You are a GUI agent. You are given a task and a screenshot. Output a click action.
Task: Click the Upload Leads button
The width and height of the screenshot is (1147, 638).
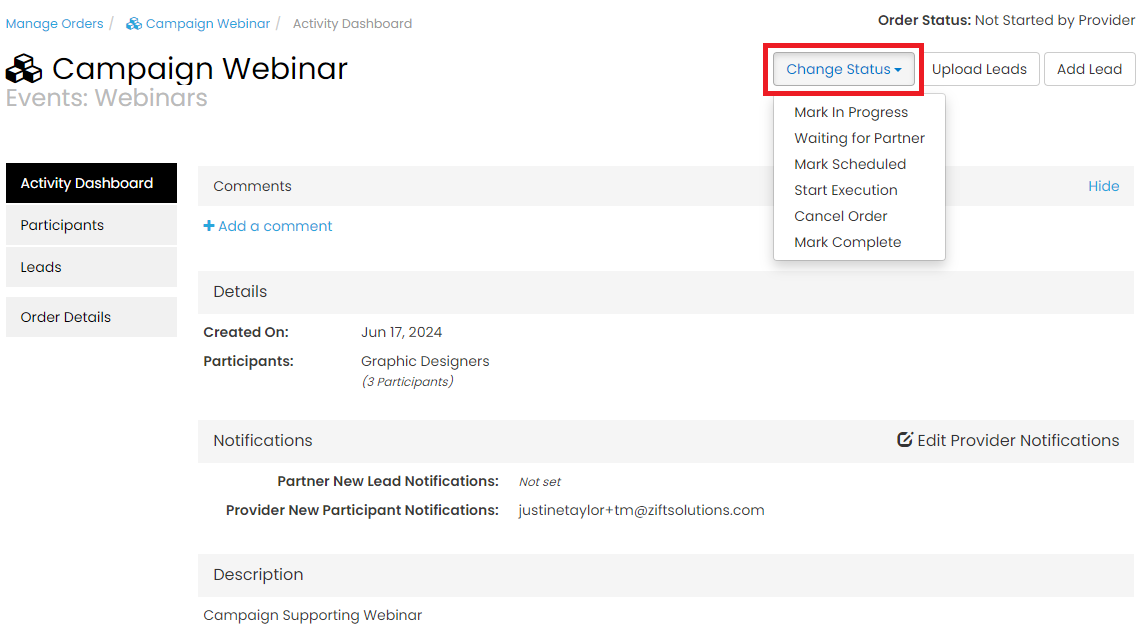(979, 69)
